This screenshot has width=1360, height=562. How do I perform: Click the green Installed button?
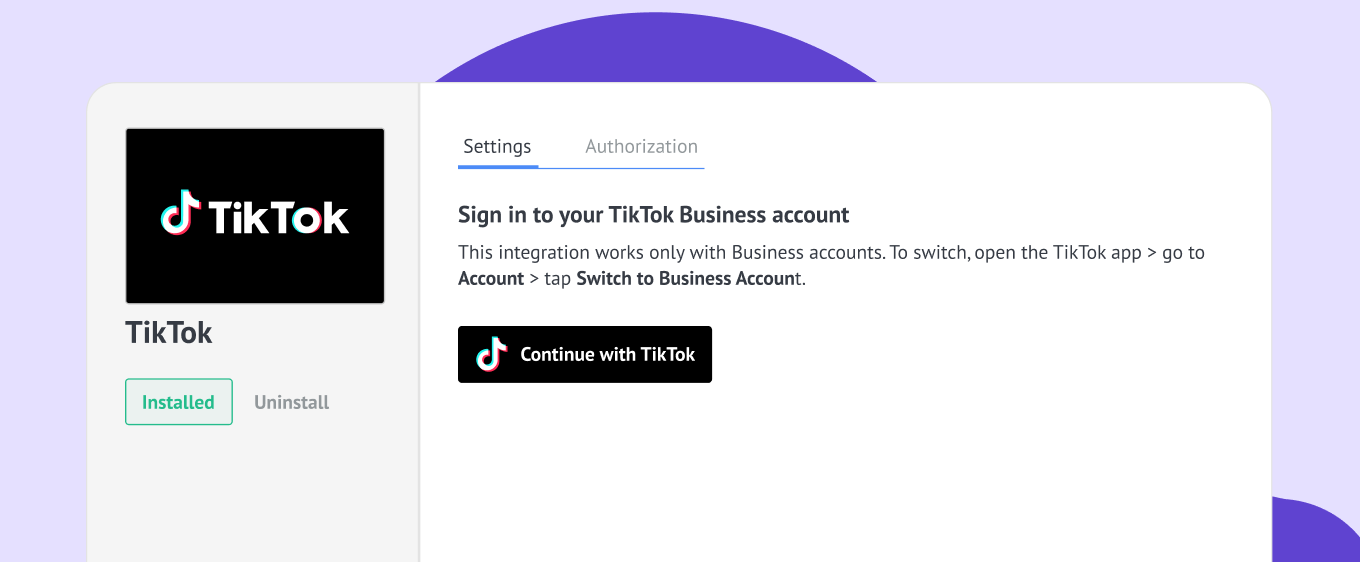tap(178, 402)
